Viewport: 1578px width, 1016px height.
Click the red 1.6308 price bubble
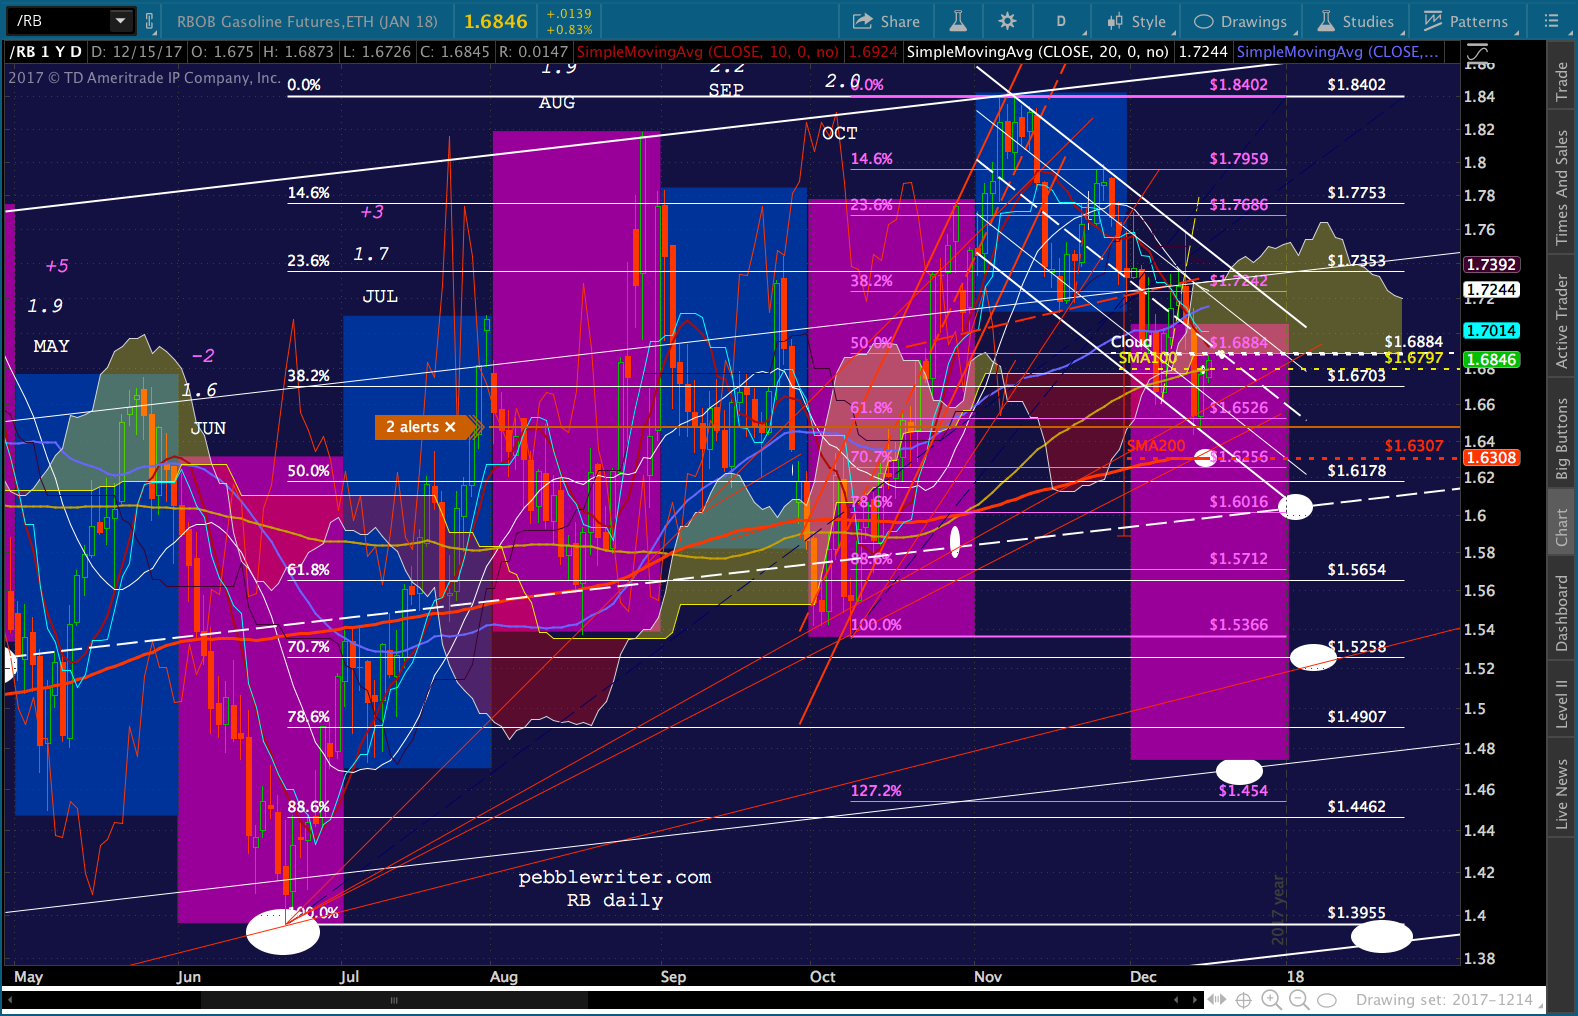[1491, 458]
